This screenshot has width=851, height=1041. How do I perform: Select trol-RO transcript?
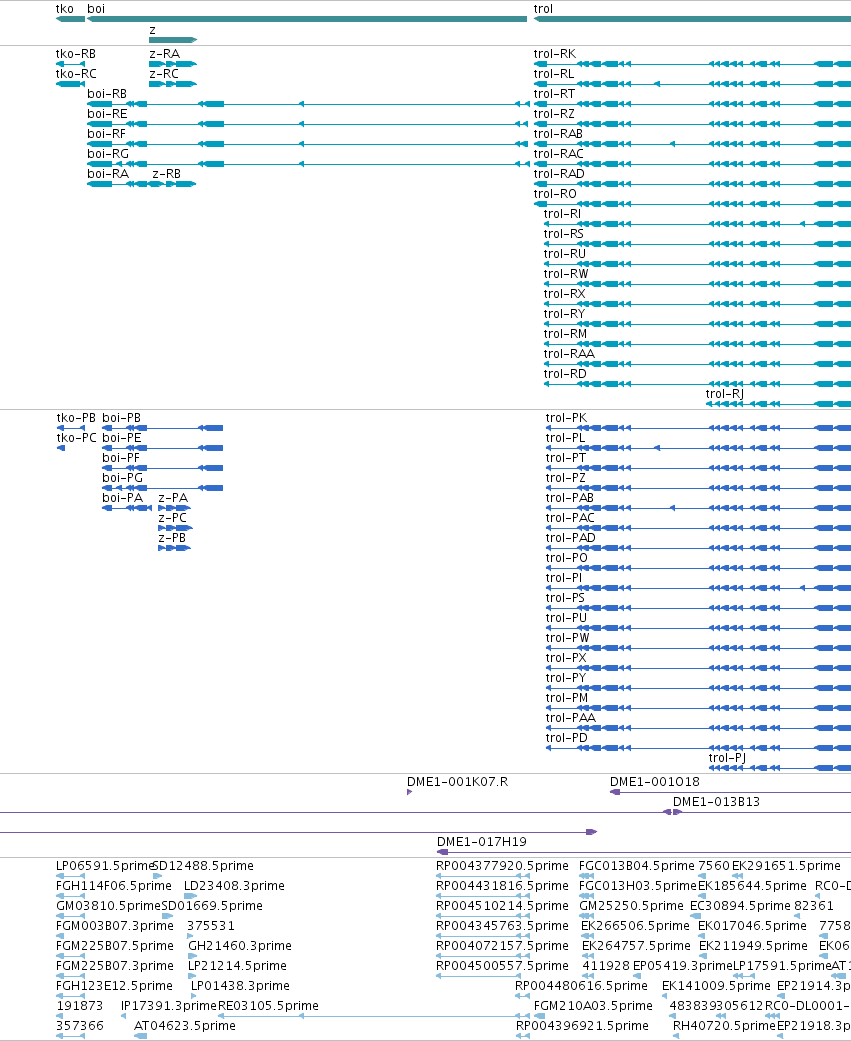pyautogui.click(x=555, y=193)
